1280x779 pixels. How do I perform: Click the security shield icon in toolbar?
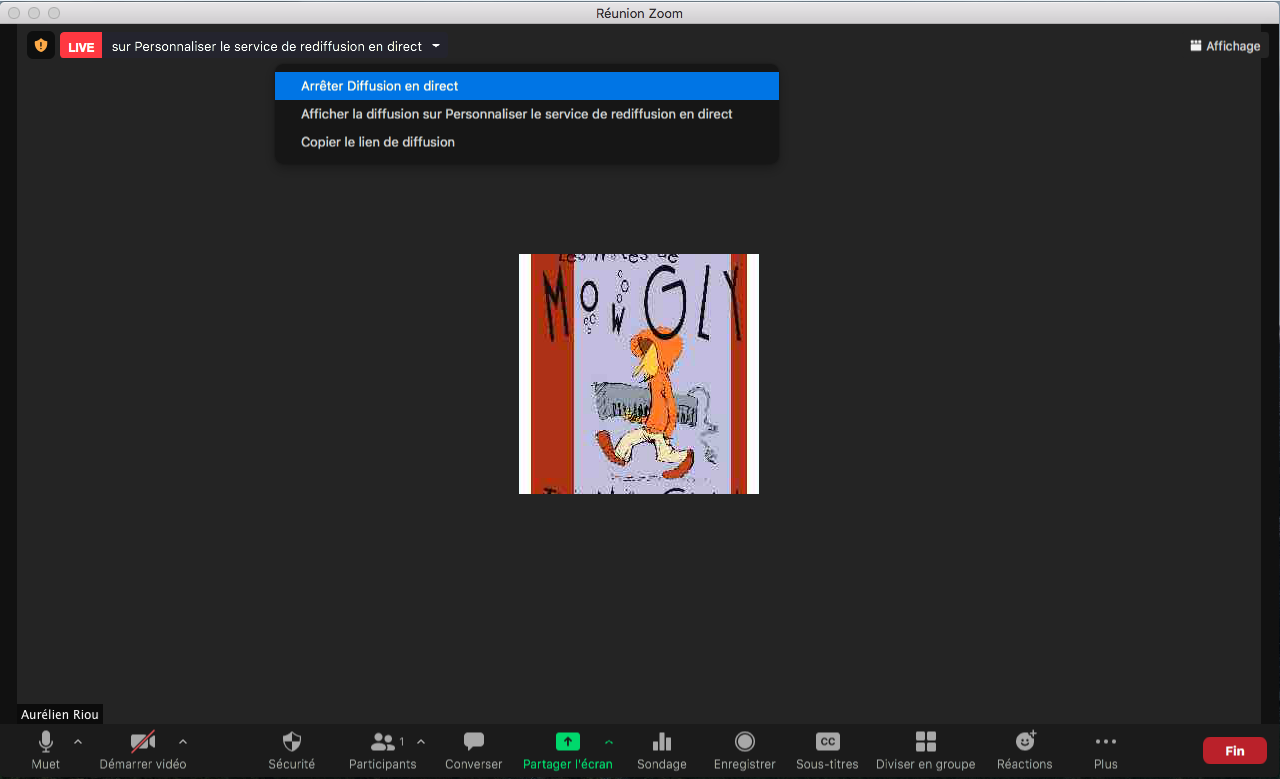click(291, 742)
